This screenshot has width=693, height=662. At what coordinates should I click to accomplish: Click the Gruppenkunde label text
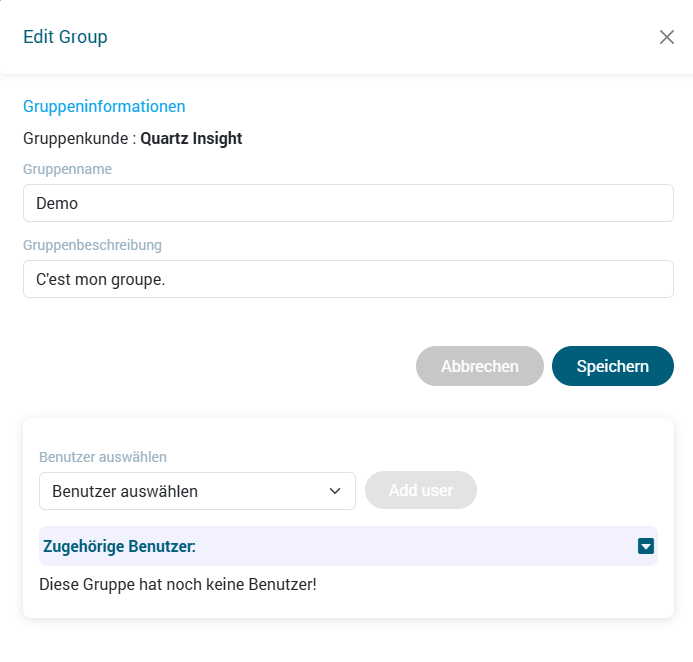(x=76, y=138)
